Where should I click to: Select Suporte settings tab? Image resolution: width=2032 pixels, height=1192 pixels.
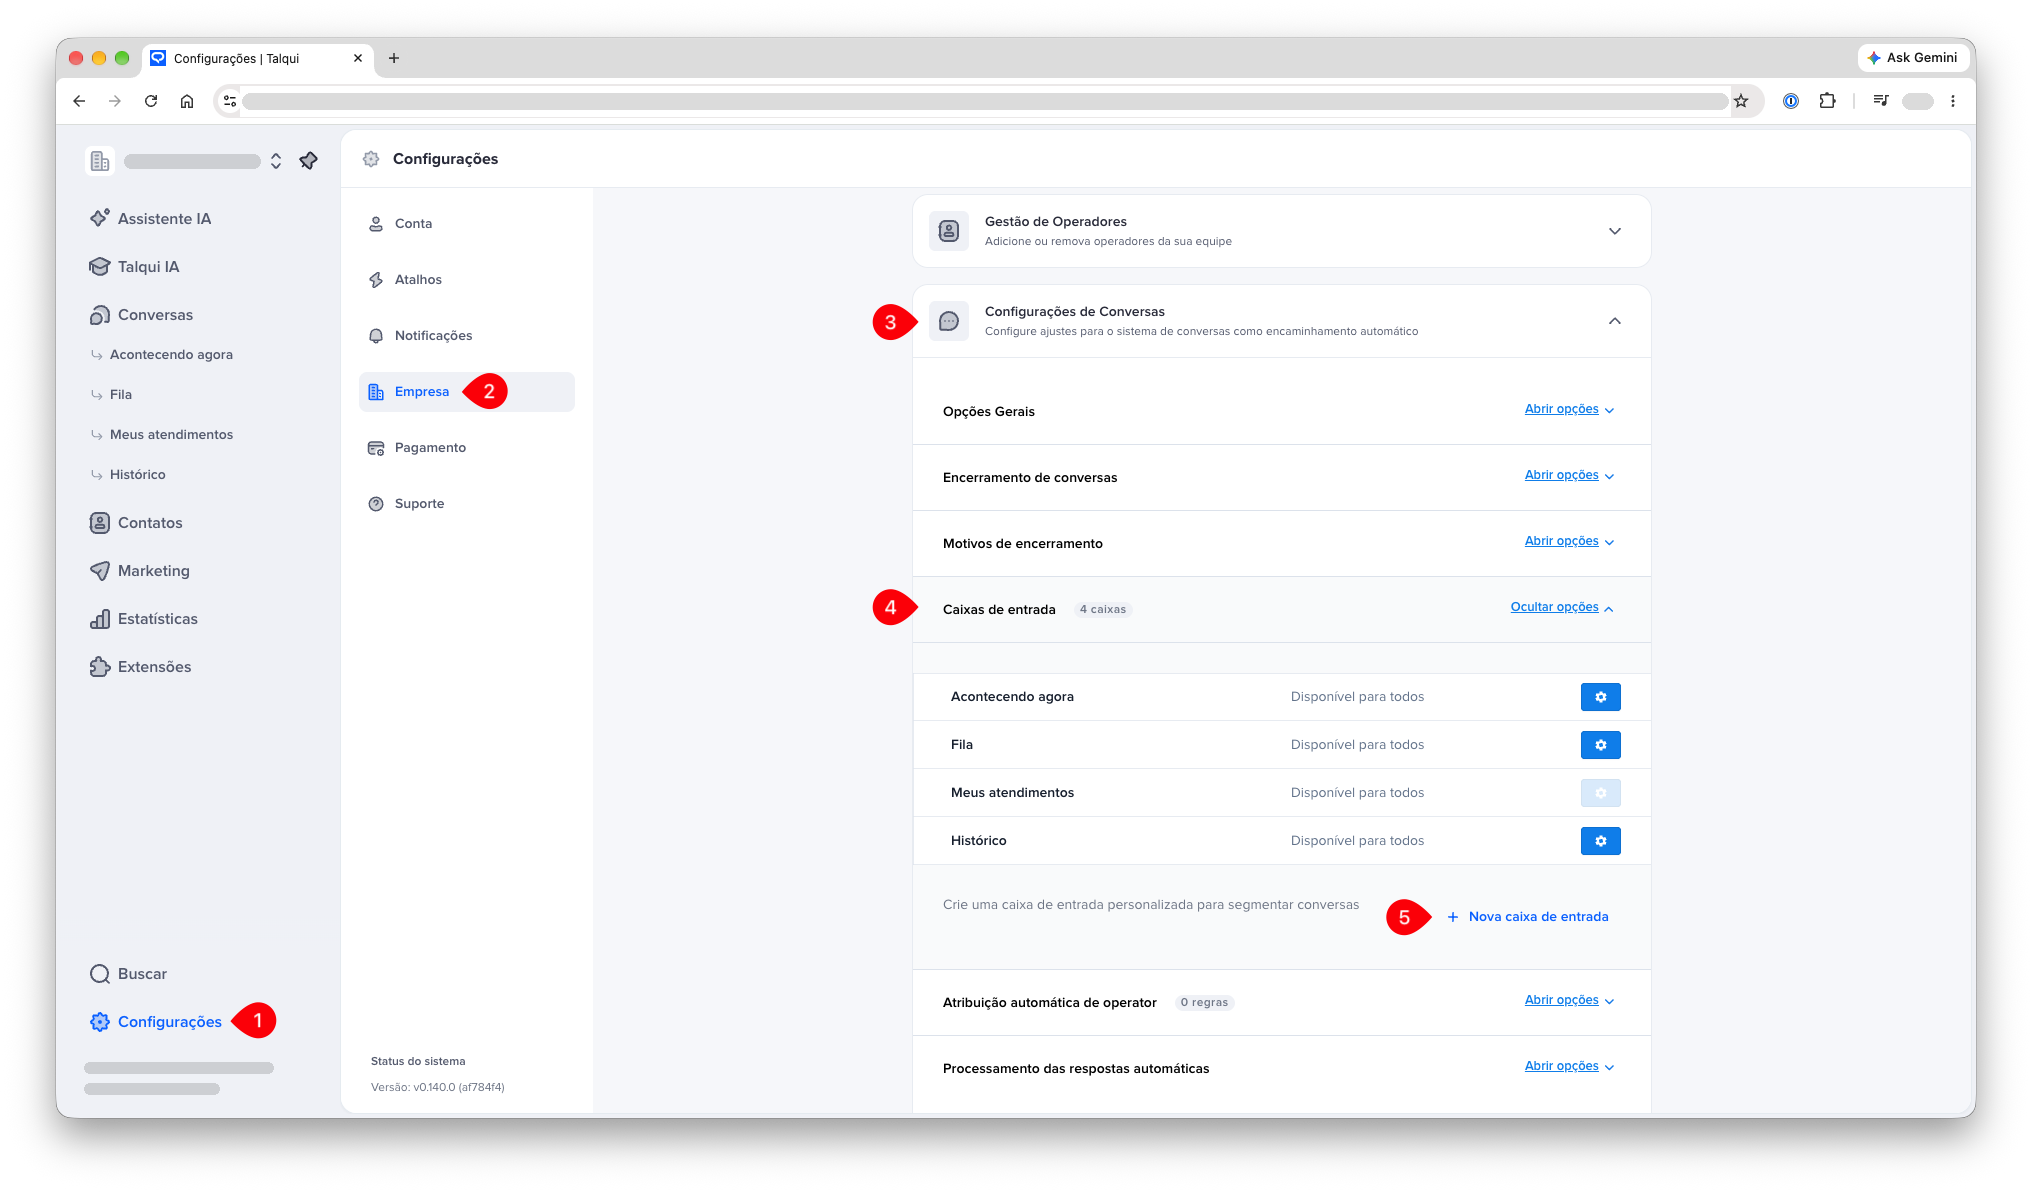(466, 504)
